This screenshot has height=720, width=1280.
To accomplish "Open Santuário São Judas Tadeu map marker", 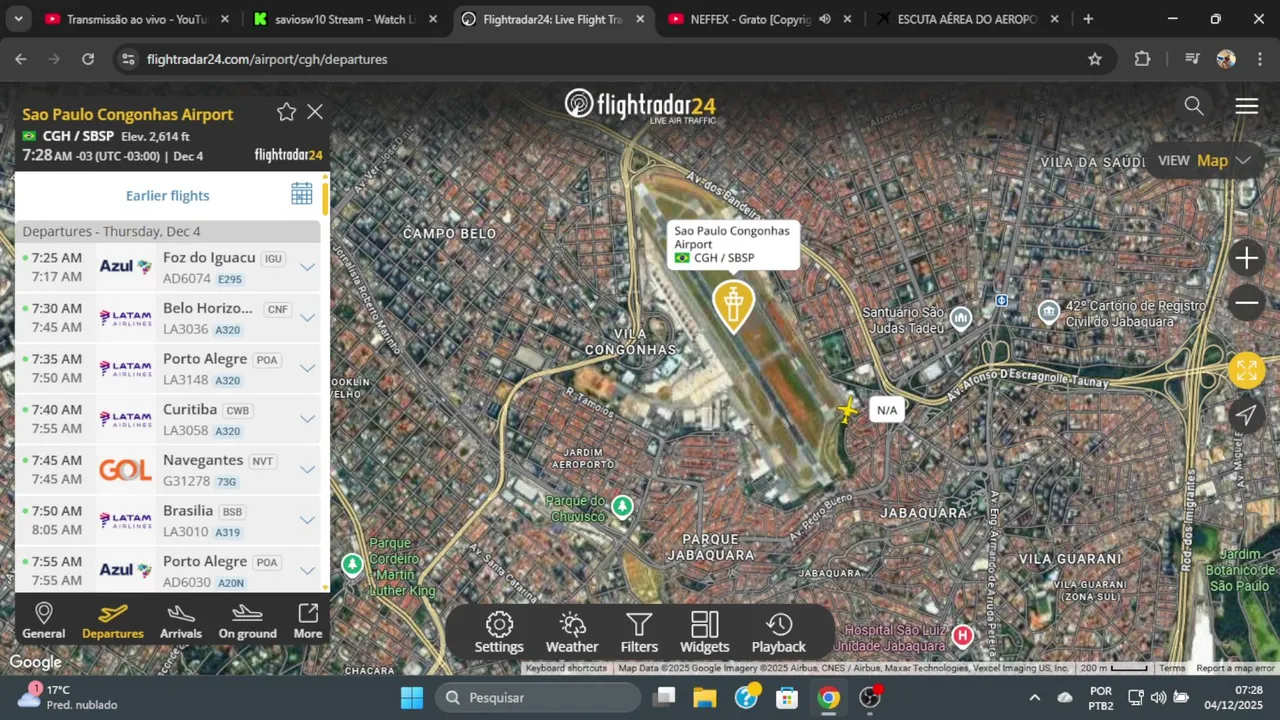I will point(961,318).
